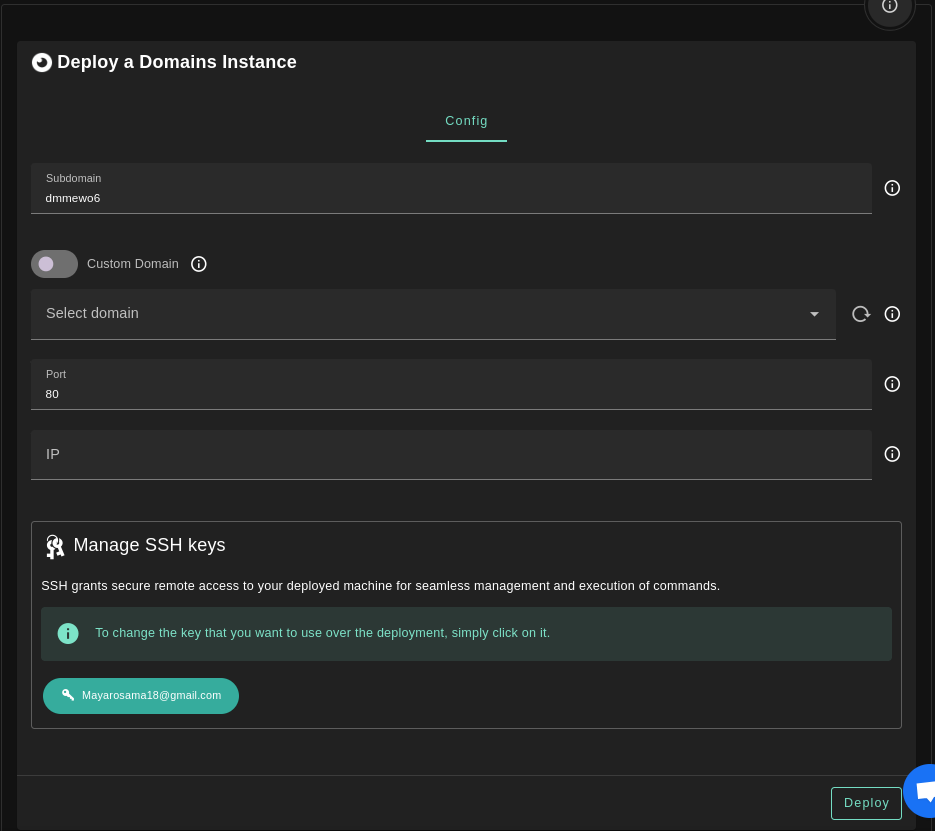Click the 'To change the key' hint text
This screenshot has height=831, width=935.
tap(323, 633)
